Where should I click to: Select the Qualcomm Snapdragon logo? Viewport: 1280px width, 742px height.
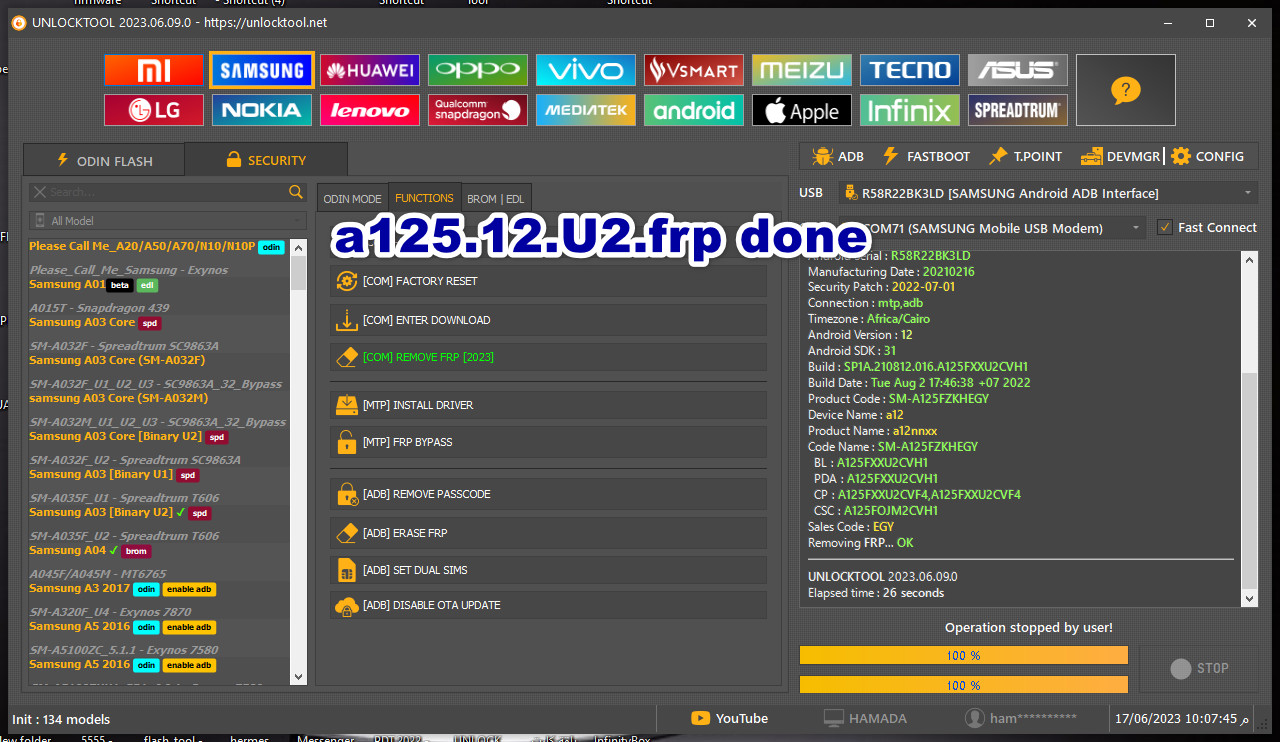click(478, 110)
